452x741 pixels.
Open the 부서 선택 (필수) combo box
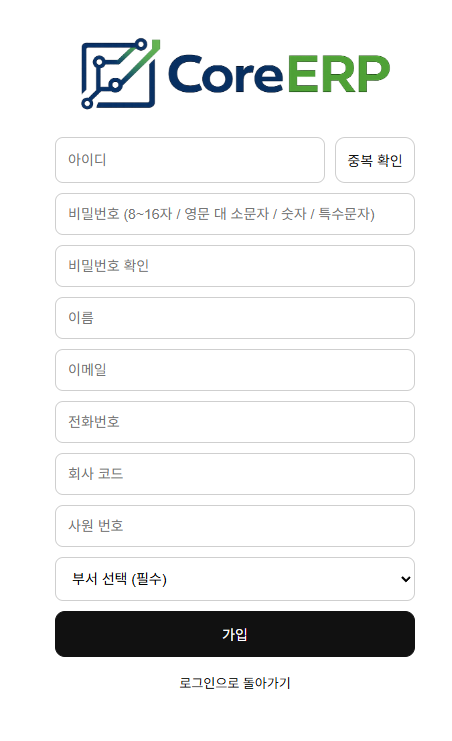tap(235, 579)
